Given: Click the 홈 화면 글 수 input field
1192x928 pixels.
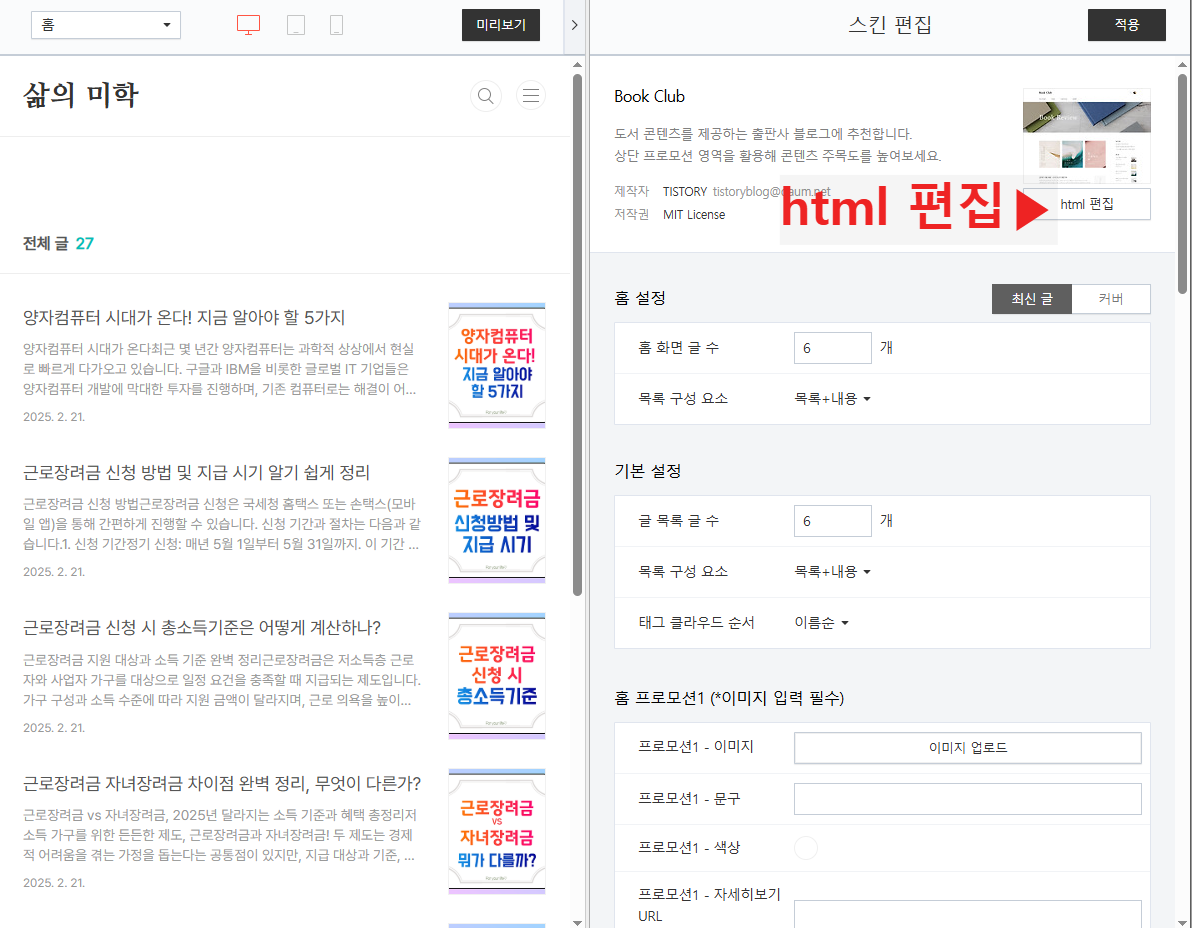Looking at the screenshot, I should tap(832, 347).
